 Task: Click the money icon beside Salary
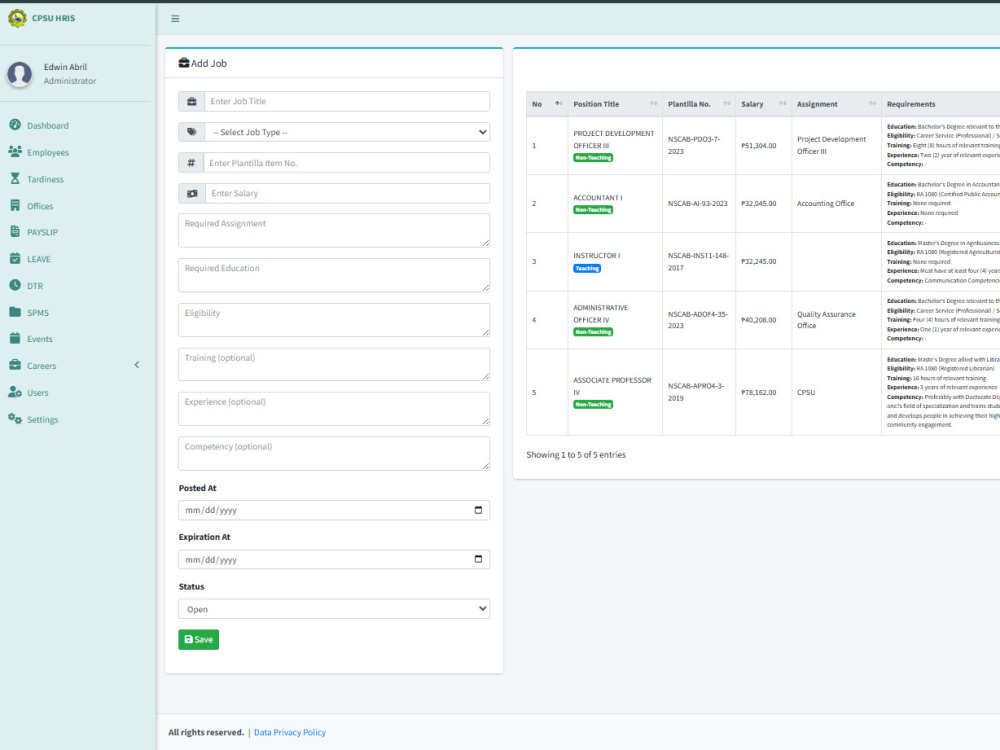pyautogui.click(x=192, y=193)
